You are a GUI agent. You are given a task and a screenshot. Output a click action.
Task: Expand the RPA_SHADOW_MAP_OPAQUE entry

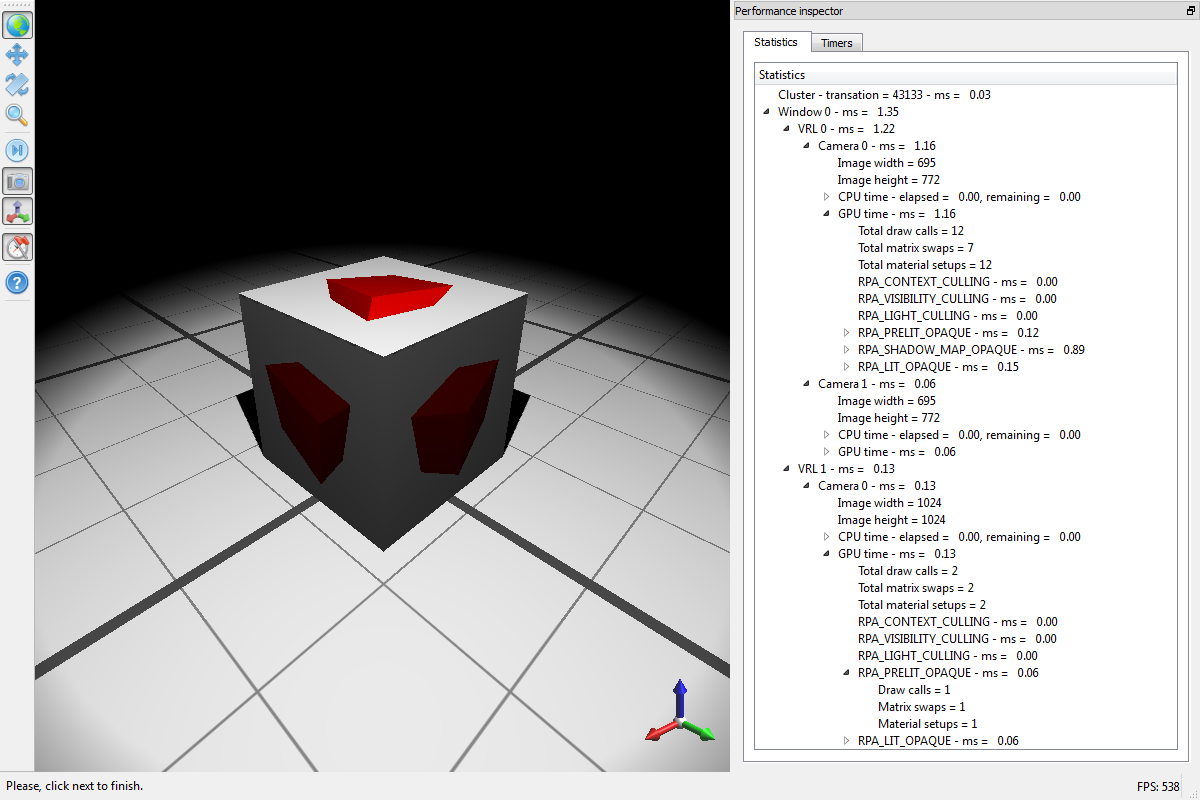(x=846, y=350)
